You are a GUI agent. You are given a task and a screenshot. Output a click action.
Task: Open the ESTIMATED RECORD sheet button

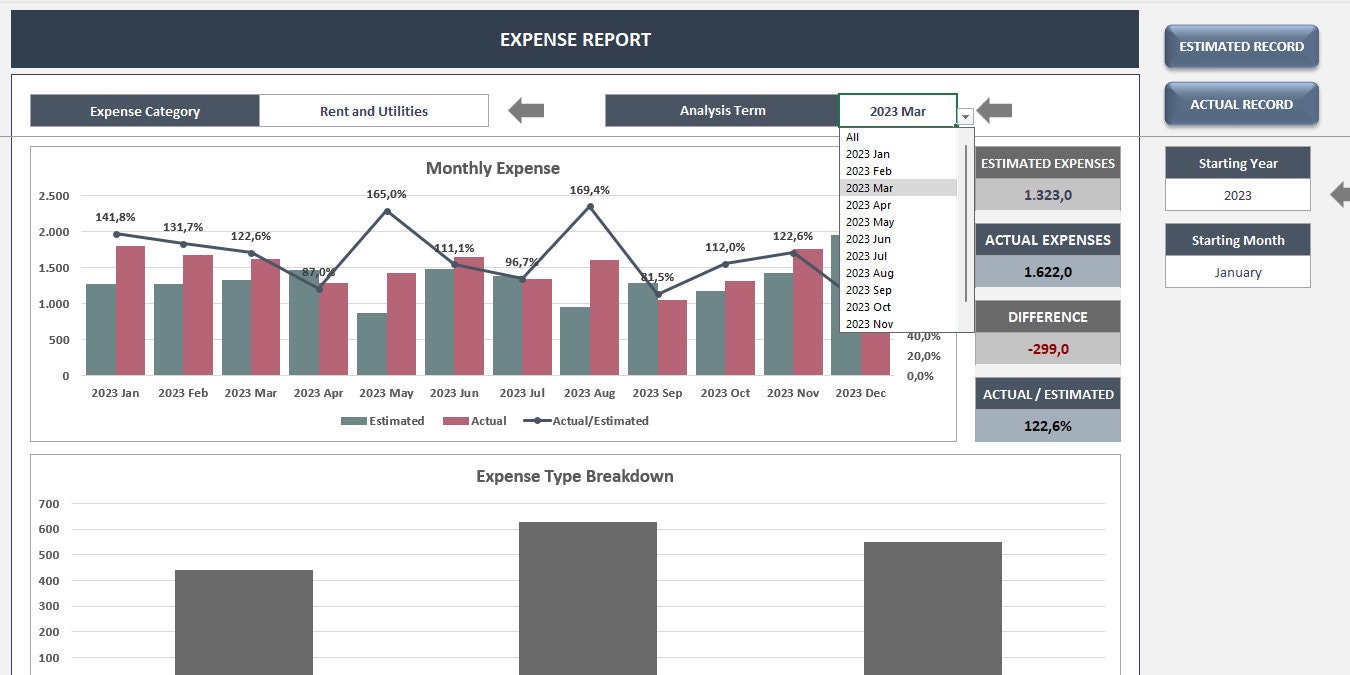coord(1241,46)
